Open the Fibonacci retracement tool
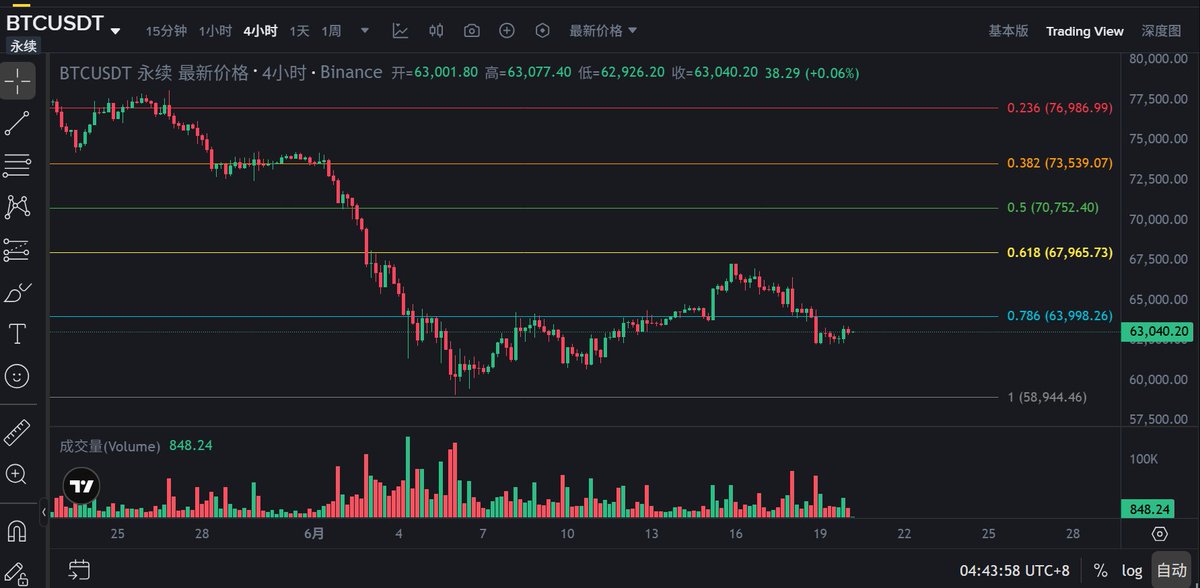The image size is (1200, 588). tap(17, 165)
